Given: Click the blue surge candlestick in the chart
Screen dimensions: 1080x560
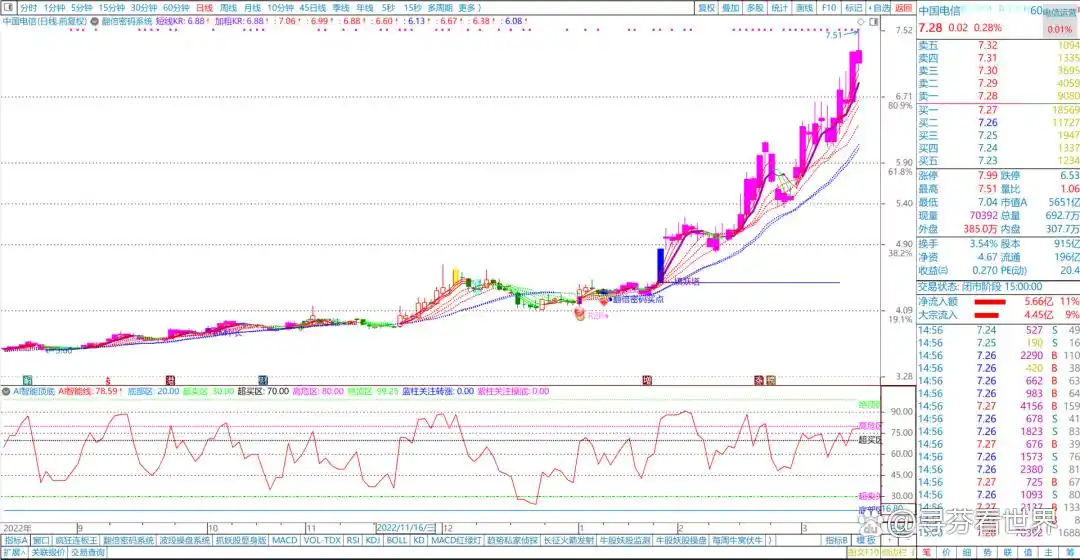Looking at the screenshot, I should (660, 266).
